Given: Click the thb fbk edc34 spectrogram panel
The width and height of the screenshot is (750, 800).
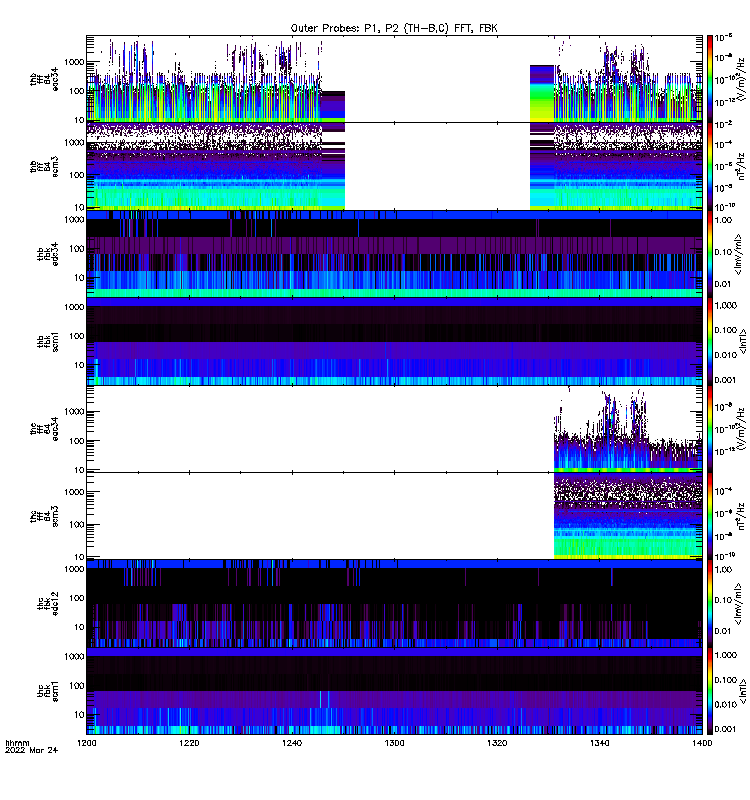Looking at the screenshot, I should pos(394,254).
